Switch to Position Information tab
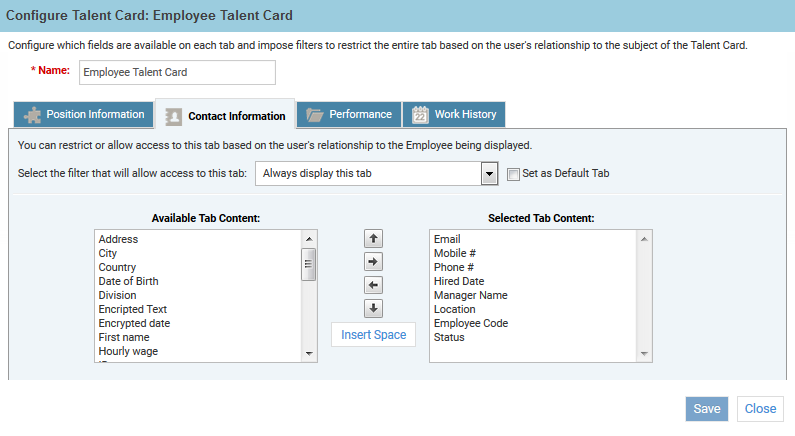Image resolution: width=795 pixels, height=436 pixels. [83, 115]
